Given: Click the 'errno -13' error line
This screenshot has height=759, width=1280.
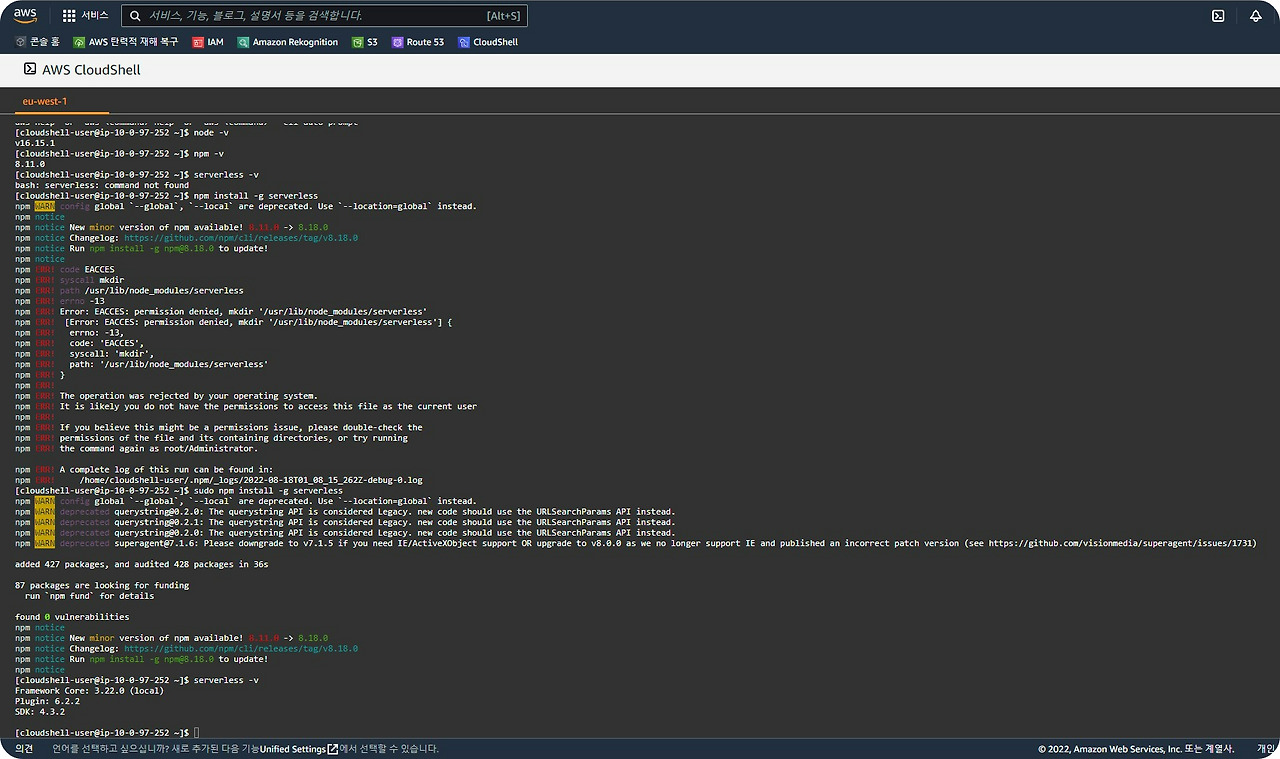Looking at the screenshot, I should click(x=60, y=301).
